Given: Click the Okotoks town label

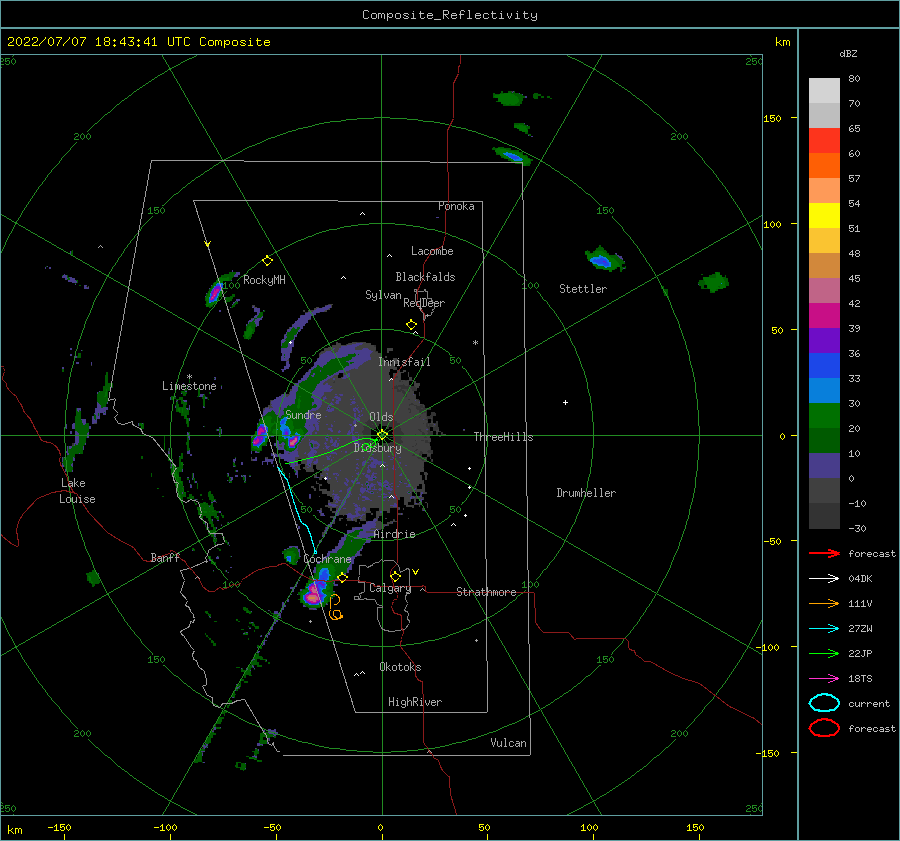Looking at the screenshot, I should coord(400,667).
